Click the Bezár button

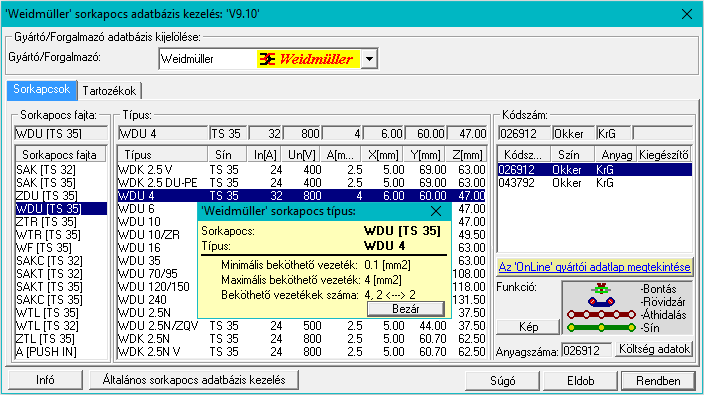click(x=406, y=309)
